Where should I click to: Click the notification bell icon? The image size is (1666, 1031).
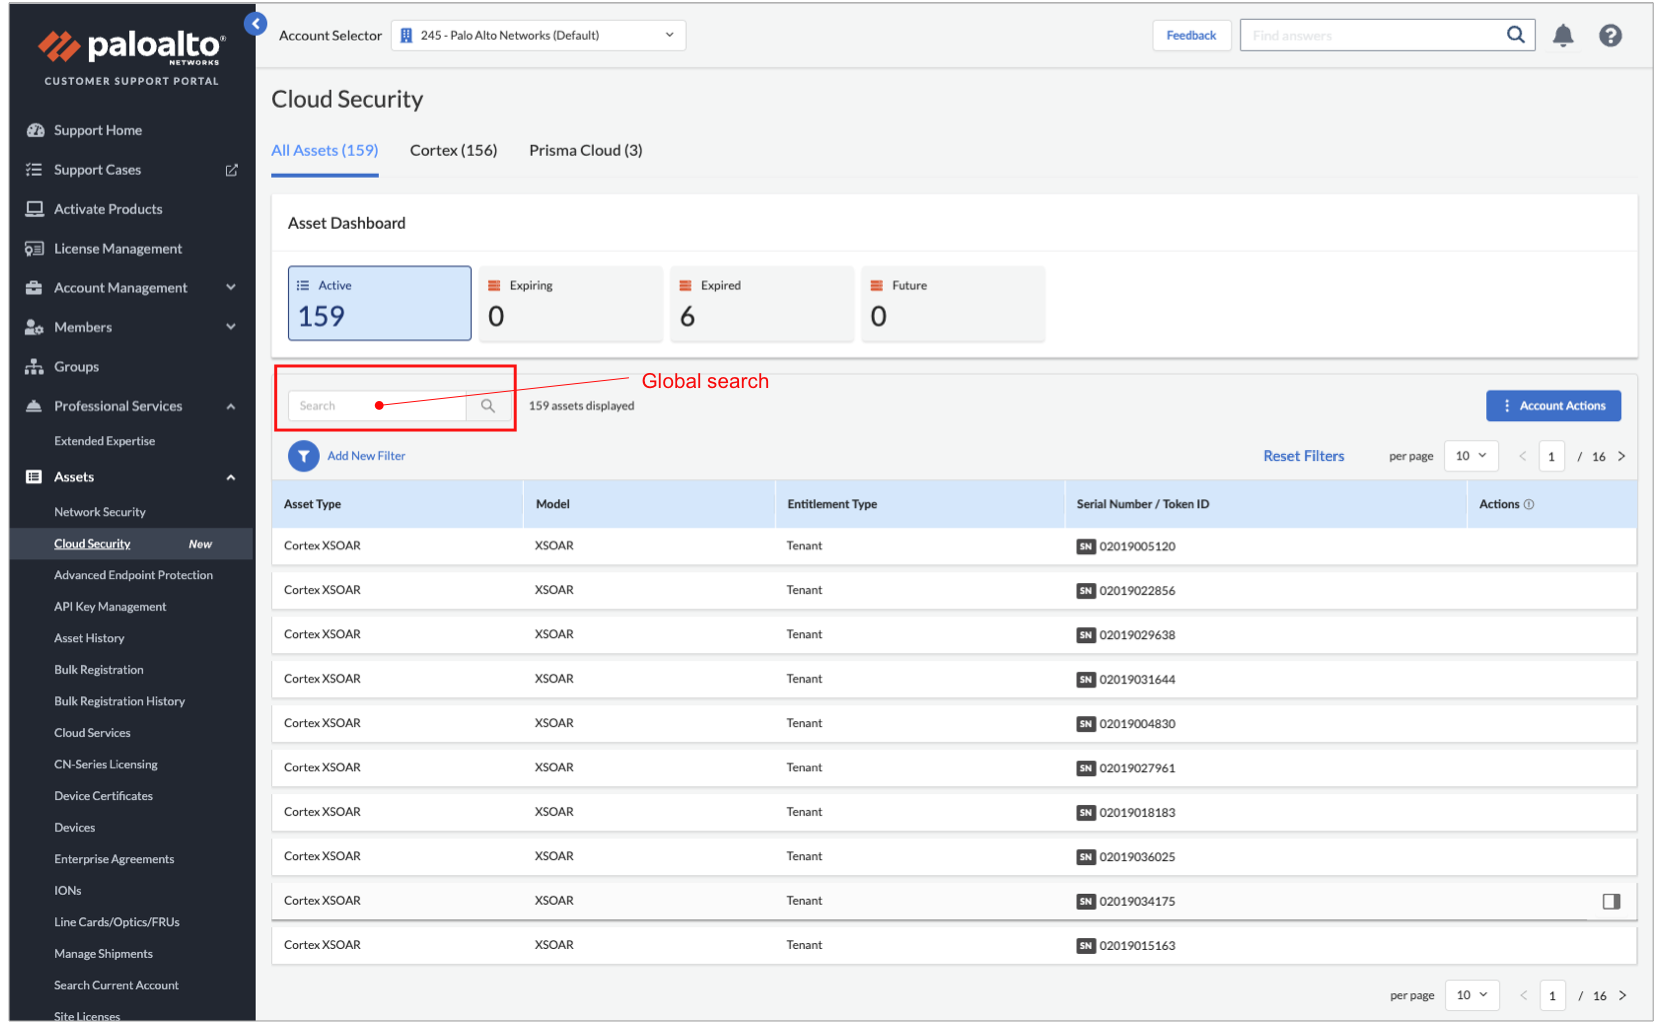coord(1562,36)
